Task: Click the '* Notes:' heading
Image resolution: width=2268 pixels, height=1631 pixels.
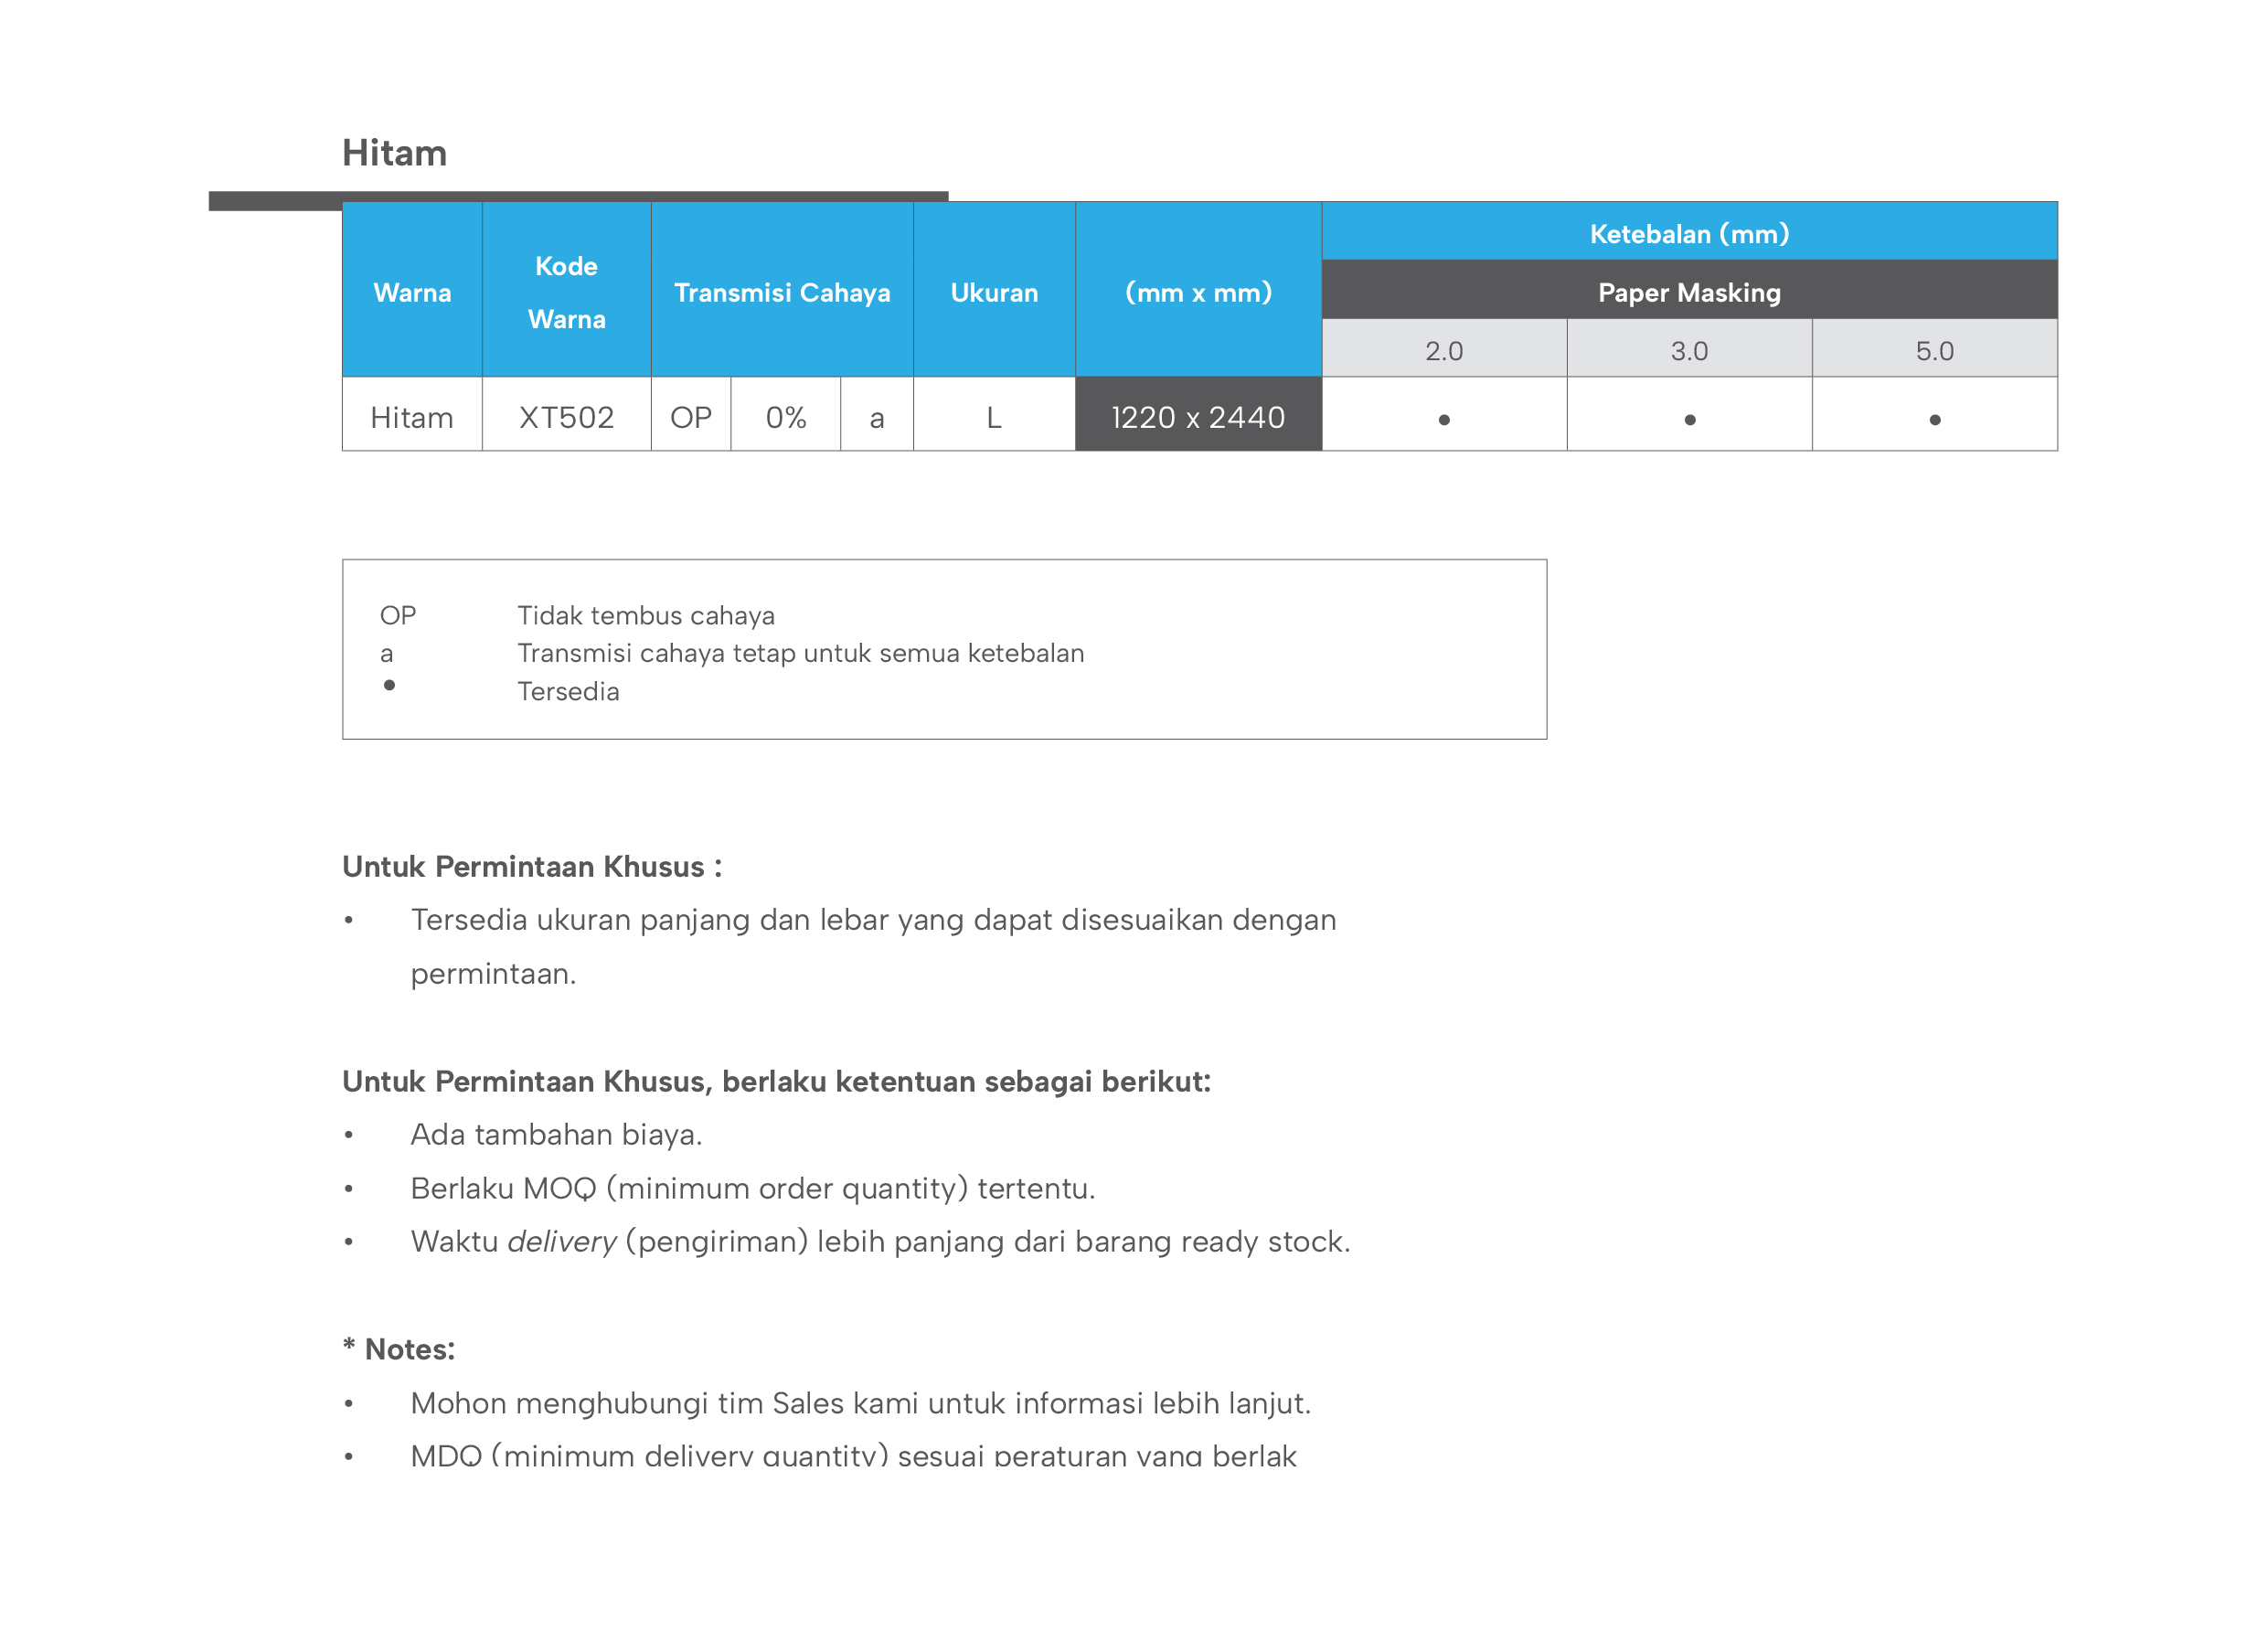Action: click(x=399, y=1349)
